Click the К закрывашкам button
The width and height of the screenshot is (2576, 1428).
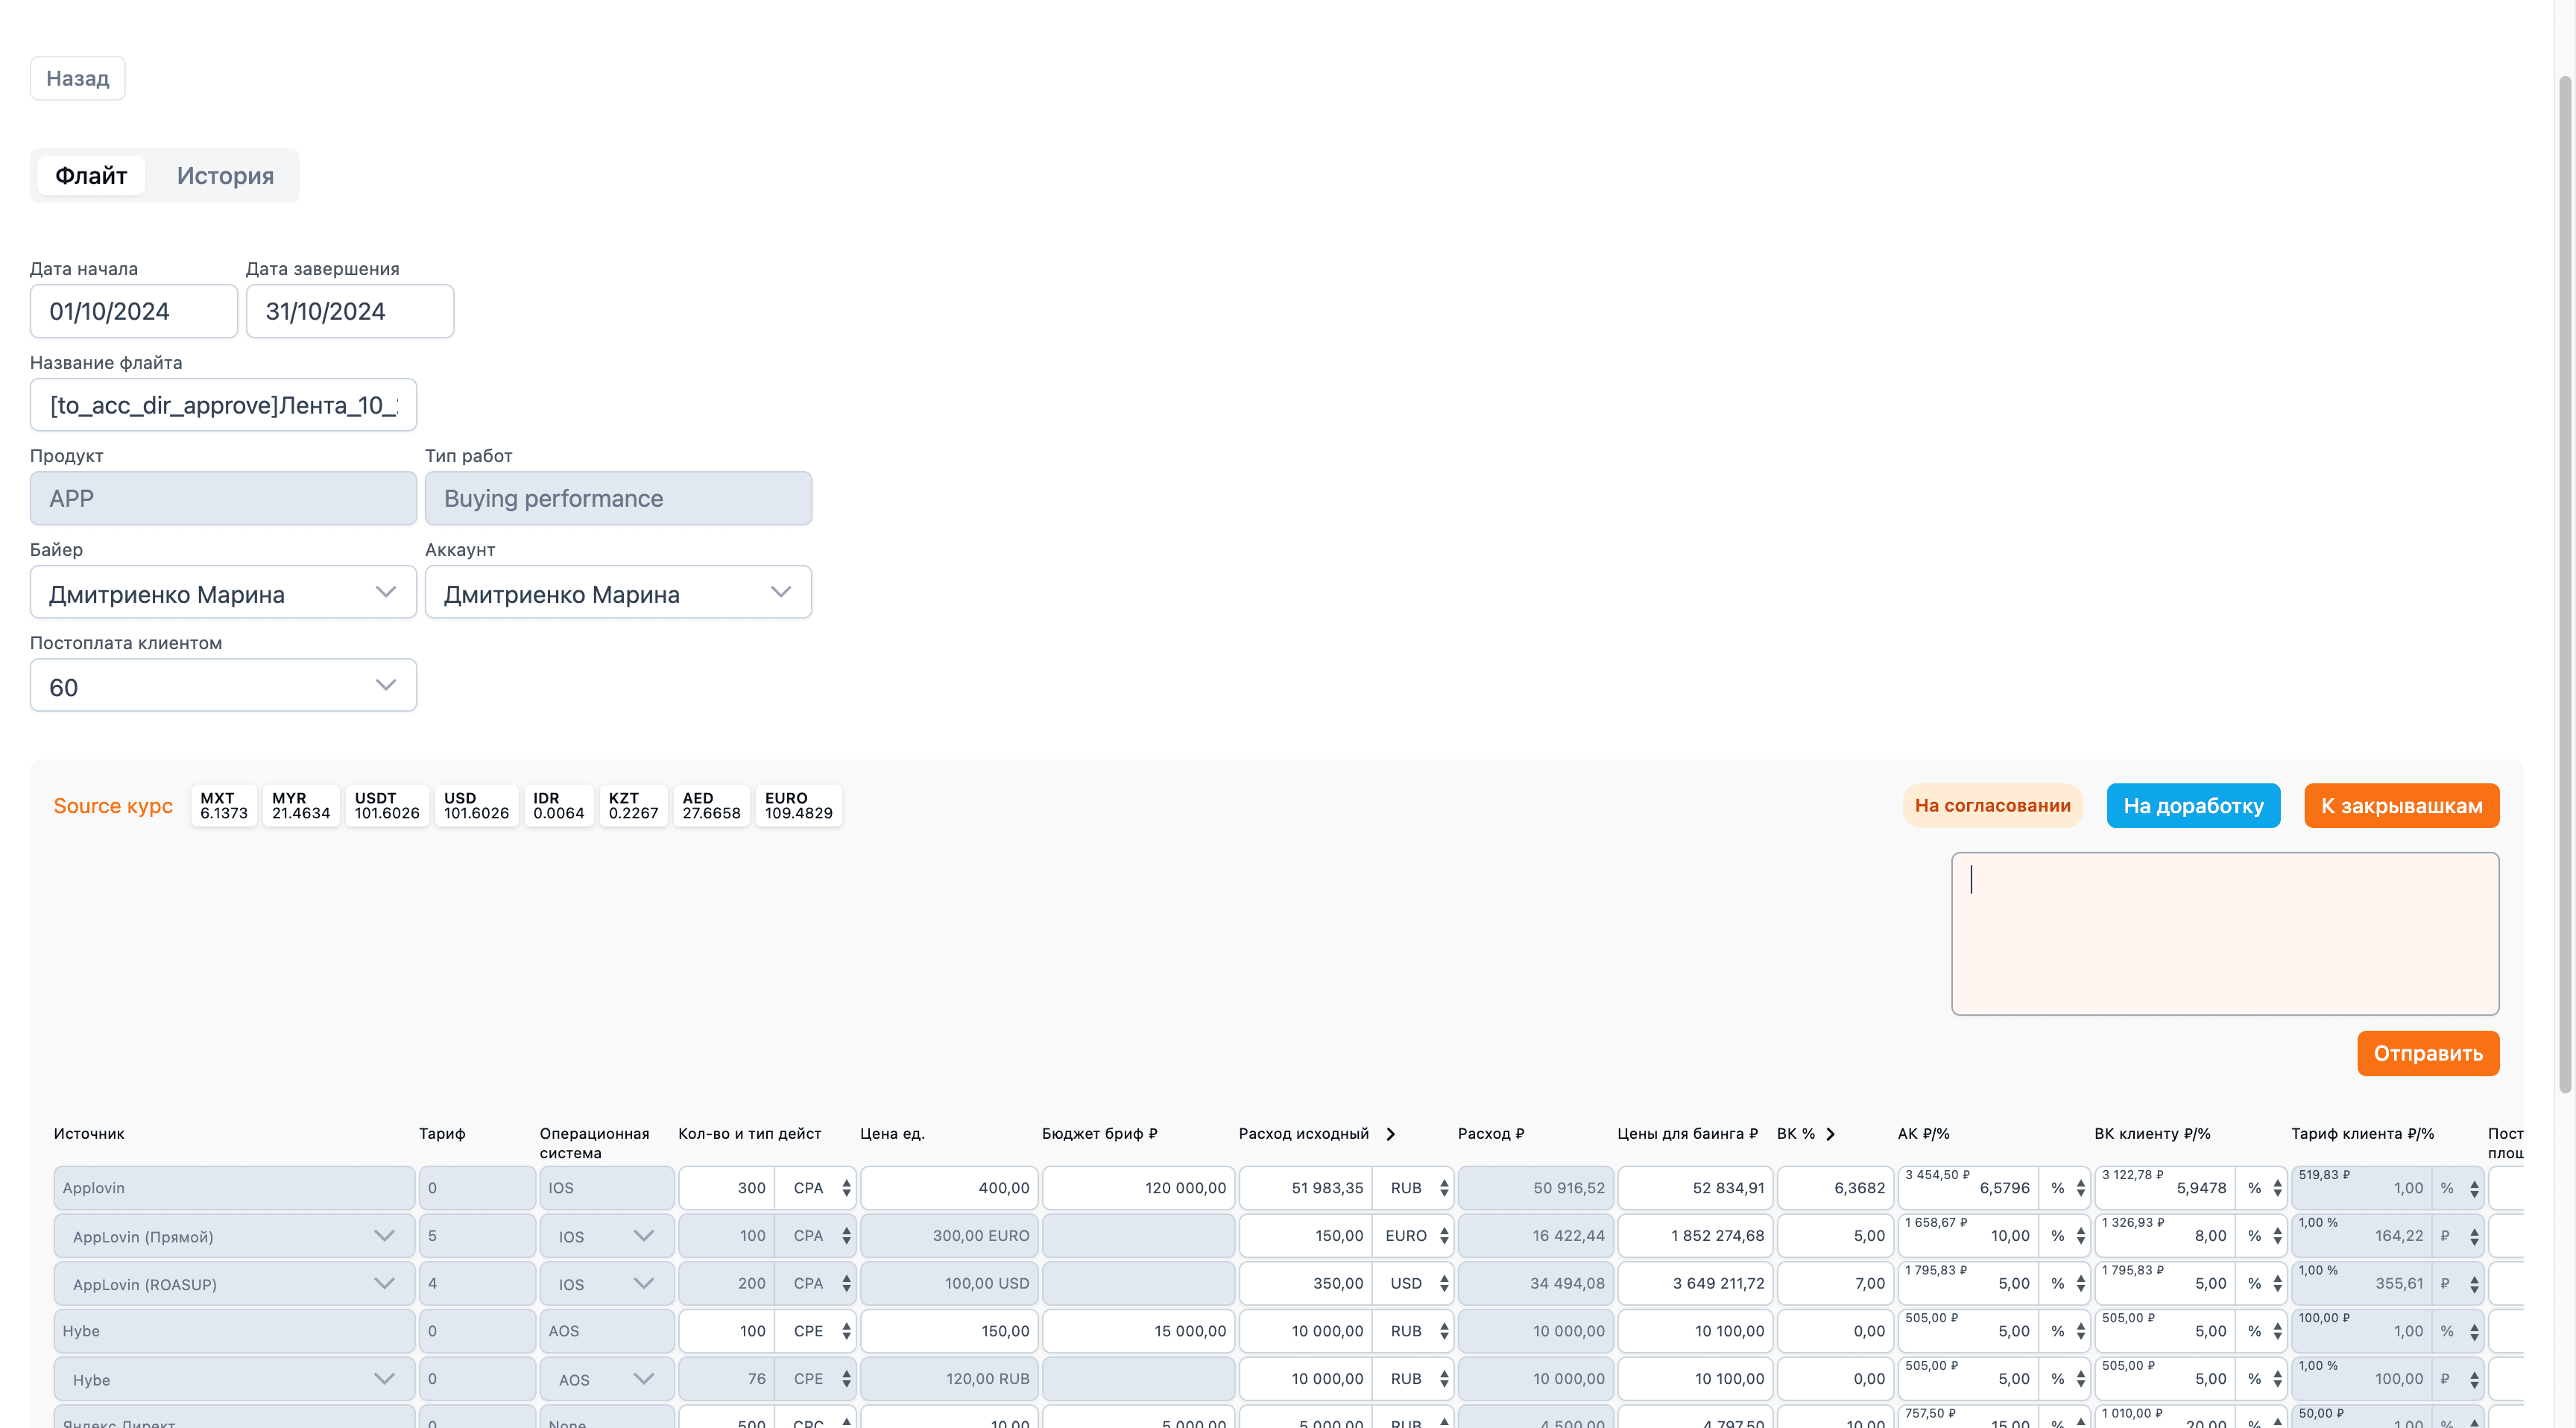2401,806
